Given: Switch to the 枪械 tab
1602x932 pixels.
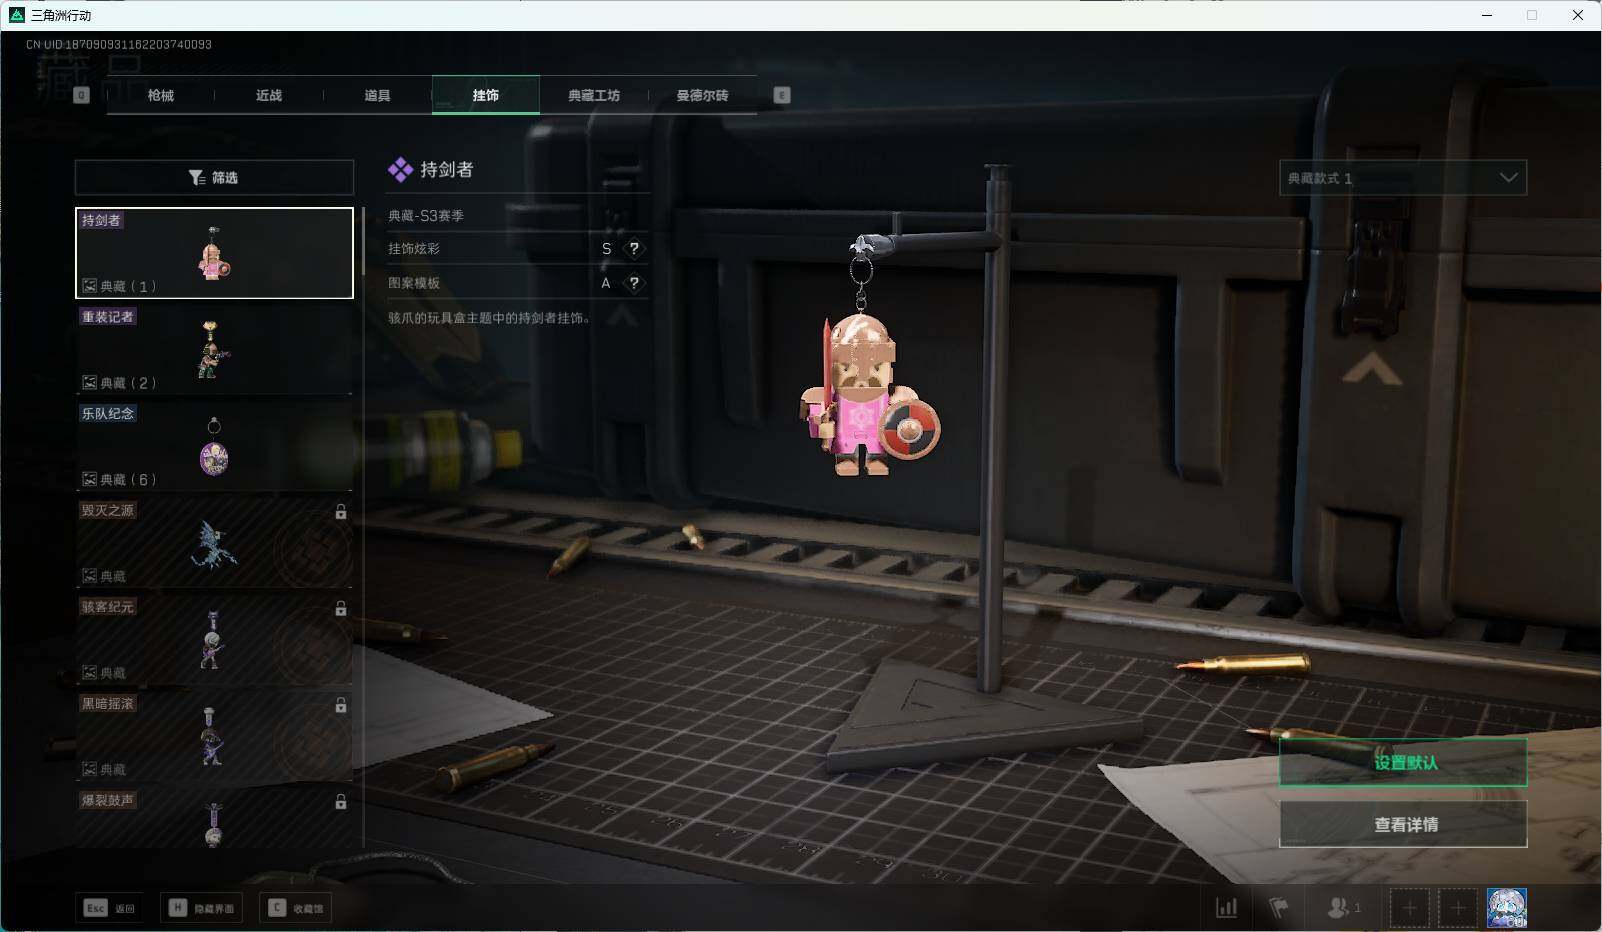Looking at the screenshot, I should (x=160, y=95).
